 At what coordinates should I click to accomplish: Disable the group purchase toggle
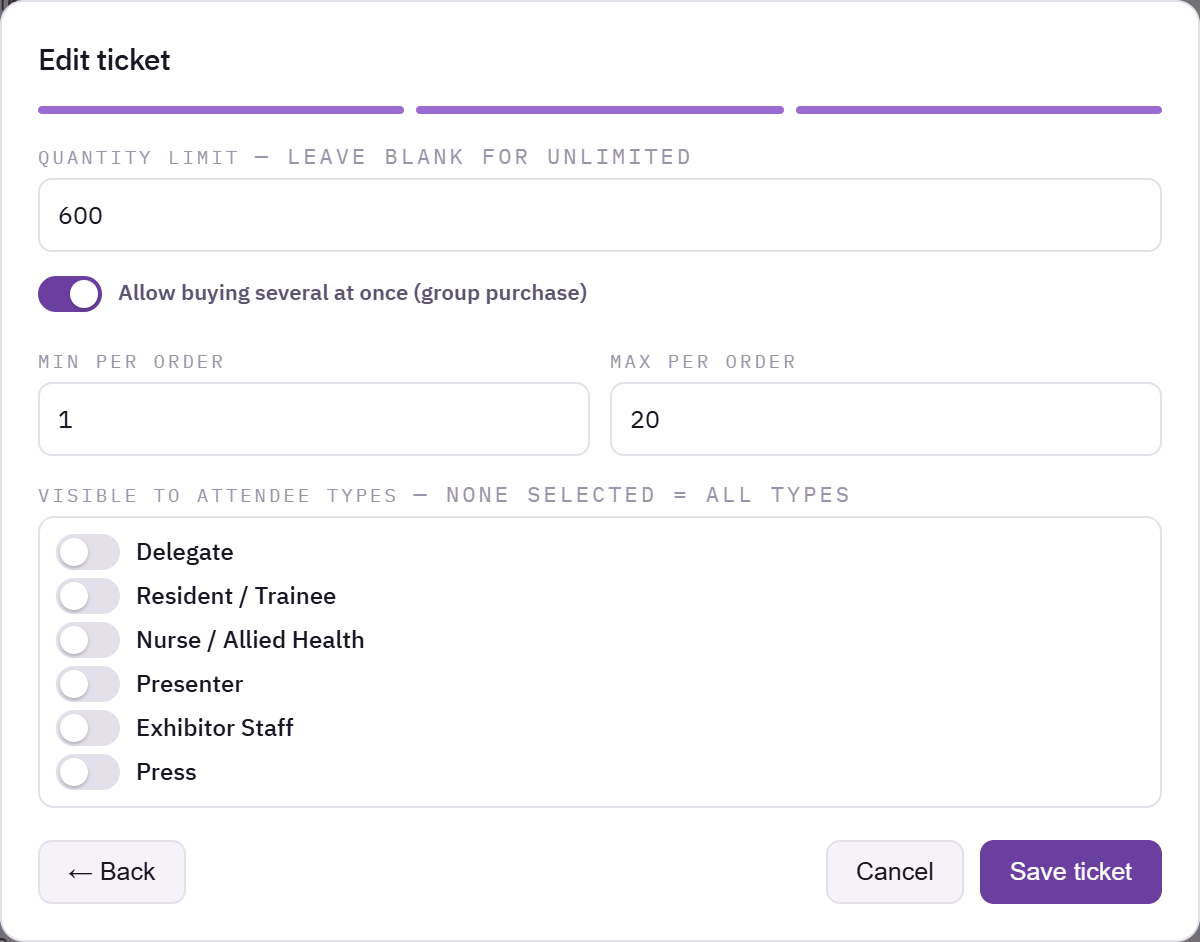[70, 294]
